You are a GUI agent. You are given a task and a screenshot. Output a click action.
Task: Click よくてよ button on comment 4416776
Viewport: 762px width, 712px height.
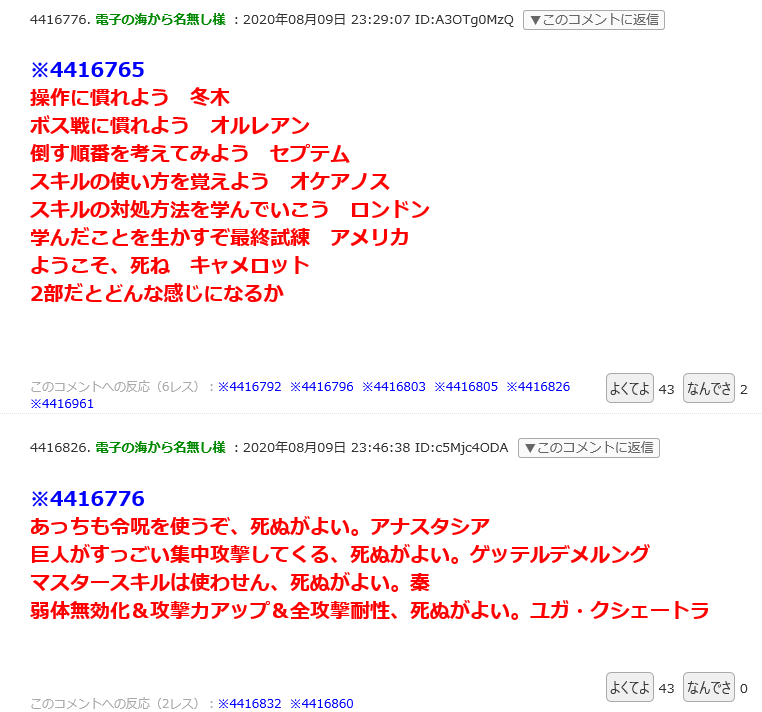(630, 388)
